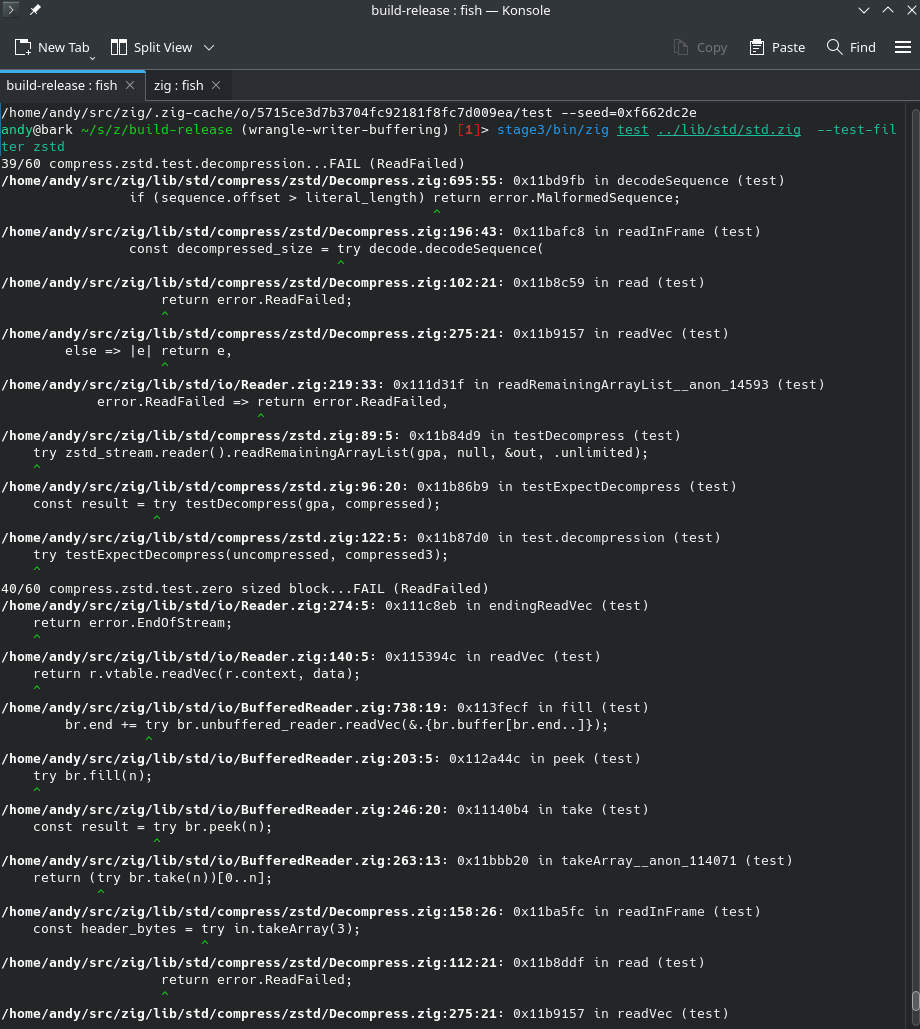Image resolution: width=920 pixels, height=1029 pixels.
Task: Click '40/60 compress.zstd.test.zero sized block' line
Action: point(245,589)
